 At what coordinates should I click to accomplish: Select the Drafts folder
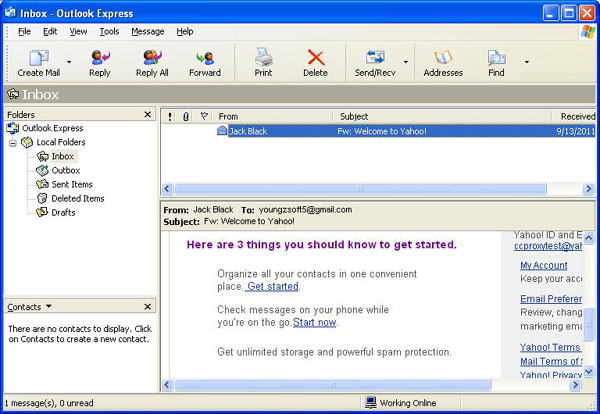[63, 212]
